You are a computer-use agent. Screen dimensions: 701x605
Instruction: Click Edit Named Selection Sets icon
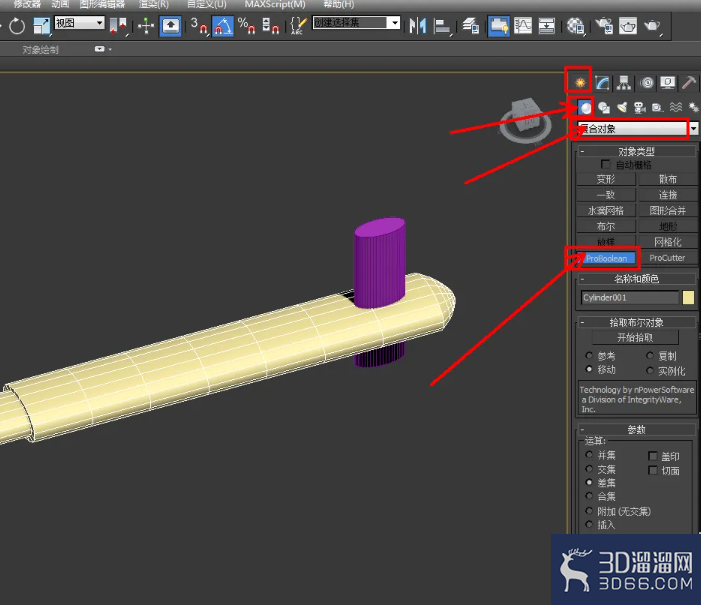coord(298,25)
